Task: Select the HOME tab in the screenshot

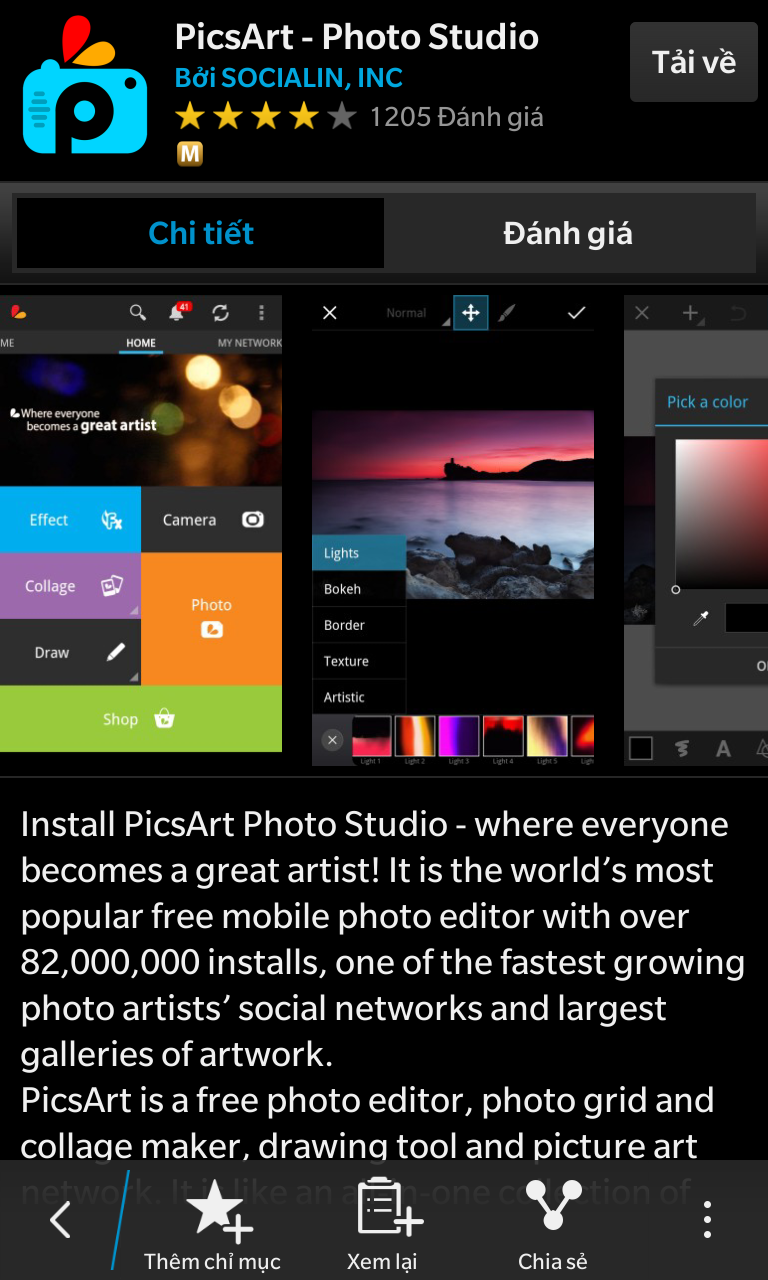Action: click(x=141, y=343)
